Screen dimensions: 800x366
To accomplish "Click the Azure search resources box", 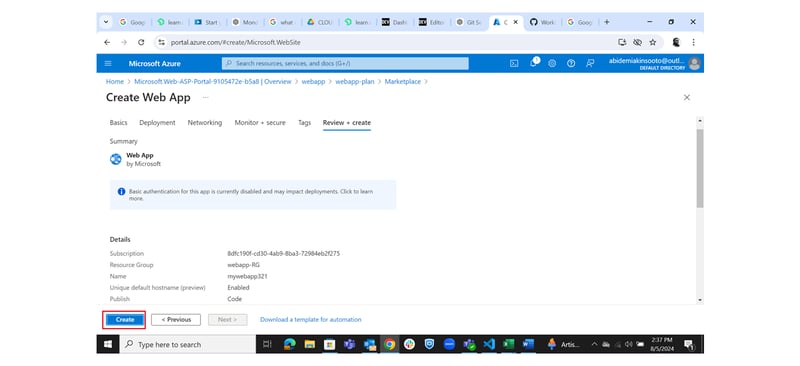I will pyautogui.click(x=345, y=63).
